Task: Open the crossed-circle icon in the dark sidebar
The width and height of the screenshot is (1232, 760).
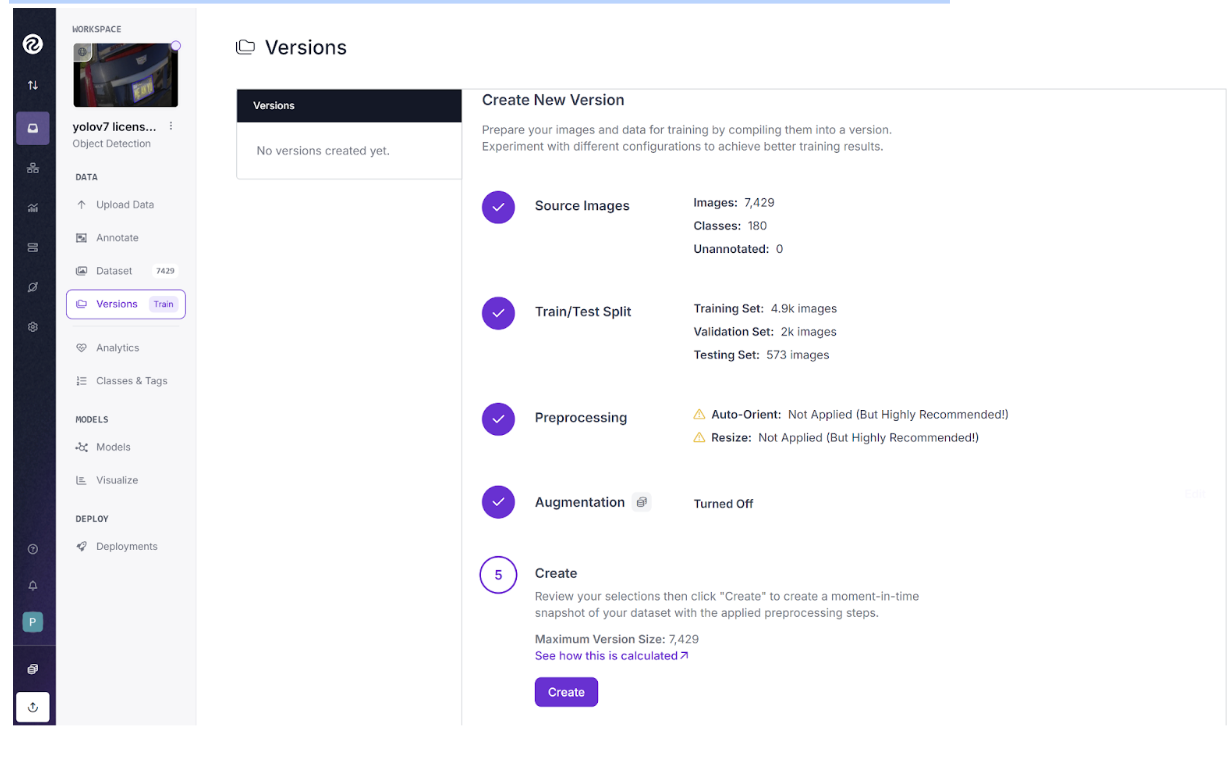Action: pyautogui.click(x=33, y=287)
